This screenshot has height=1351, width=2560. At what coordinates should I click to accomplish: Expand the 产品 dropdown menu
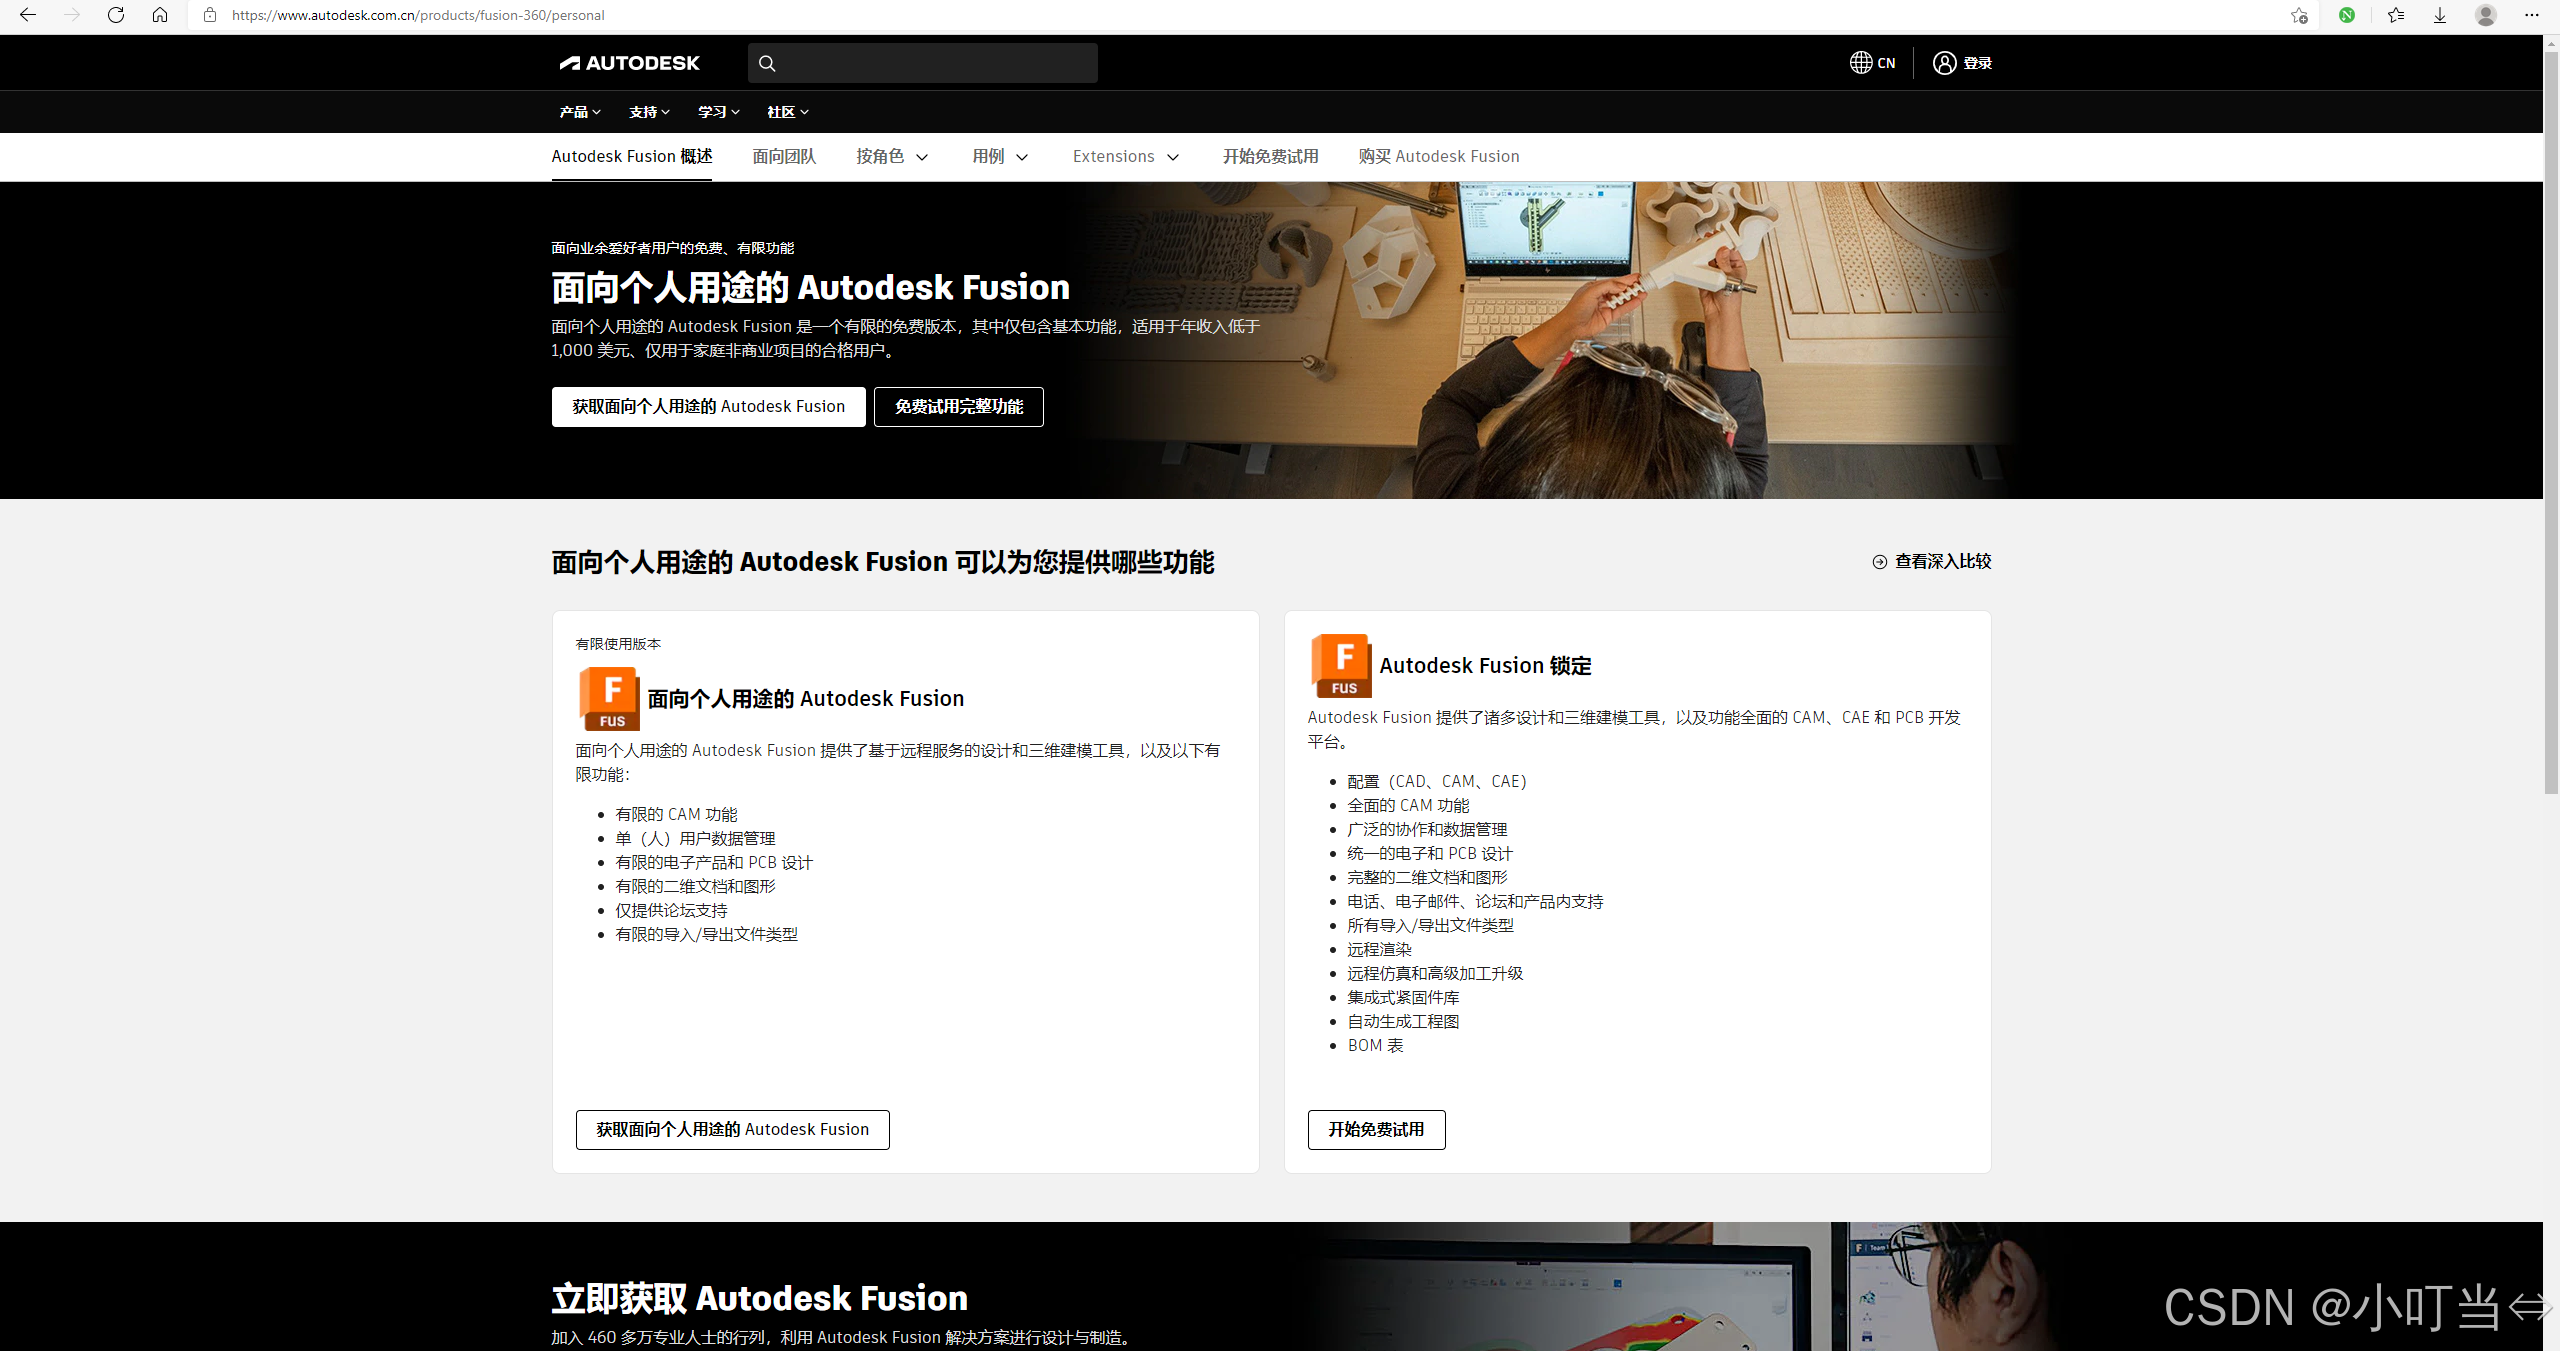coord(580,112)
